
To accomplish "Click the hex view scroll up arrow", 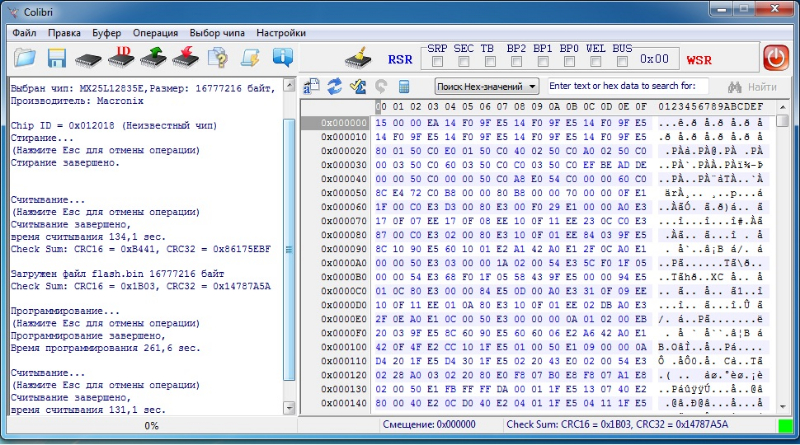I will [x=783, y=107].
